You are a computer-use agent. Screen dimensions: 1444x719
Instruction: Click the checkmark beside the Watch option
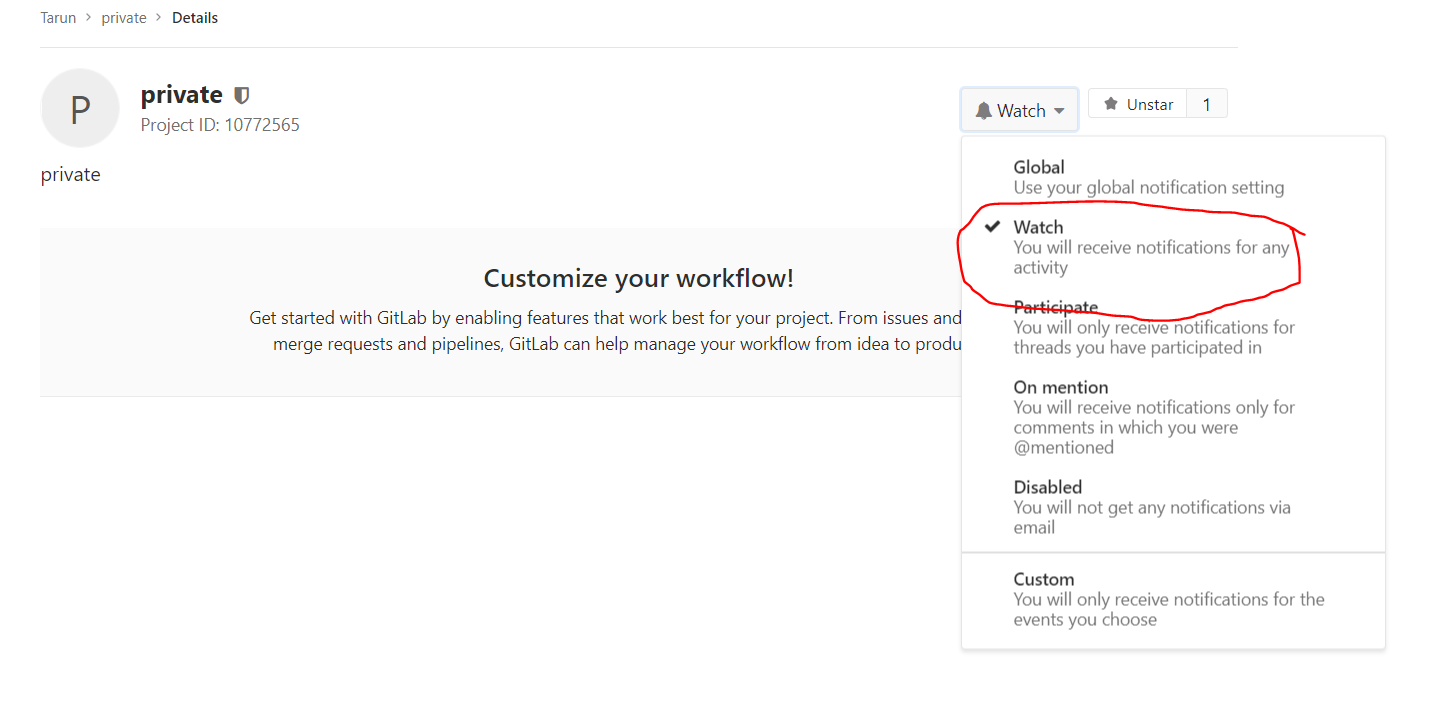coord(992,227)
